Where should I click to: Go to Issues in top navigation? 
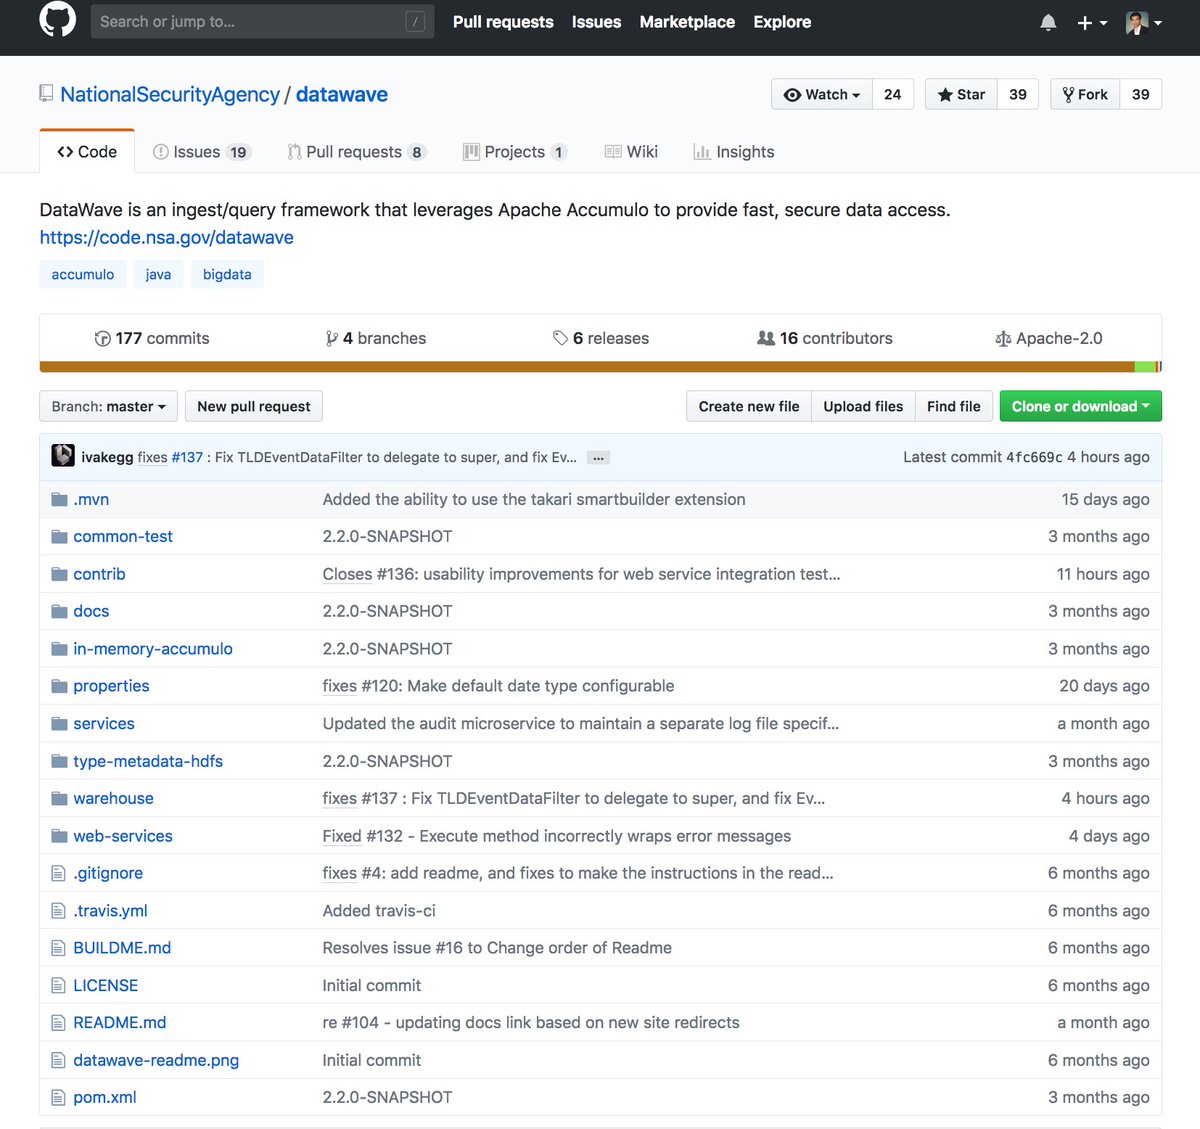click(596, 22)
